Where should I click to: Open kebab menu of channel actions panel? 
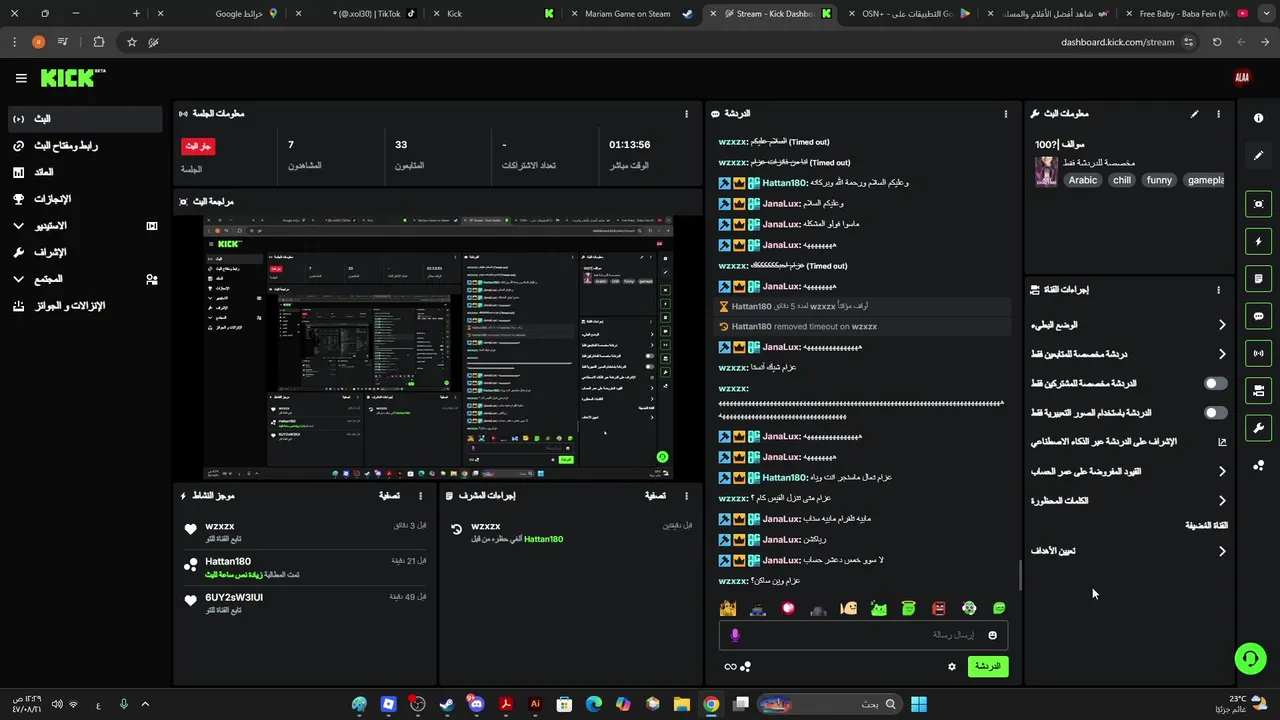point(1218,290)
